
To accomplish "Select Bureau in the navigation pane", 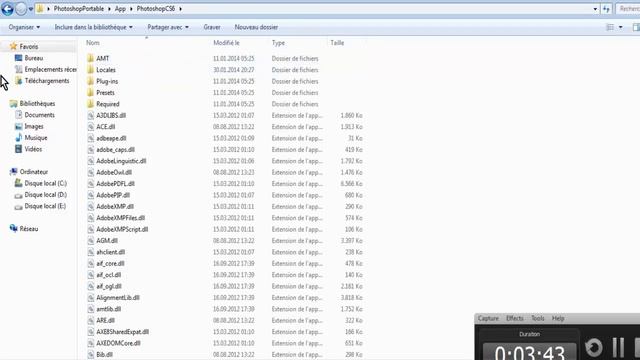I will pos(33,58).
